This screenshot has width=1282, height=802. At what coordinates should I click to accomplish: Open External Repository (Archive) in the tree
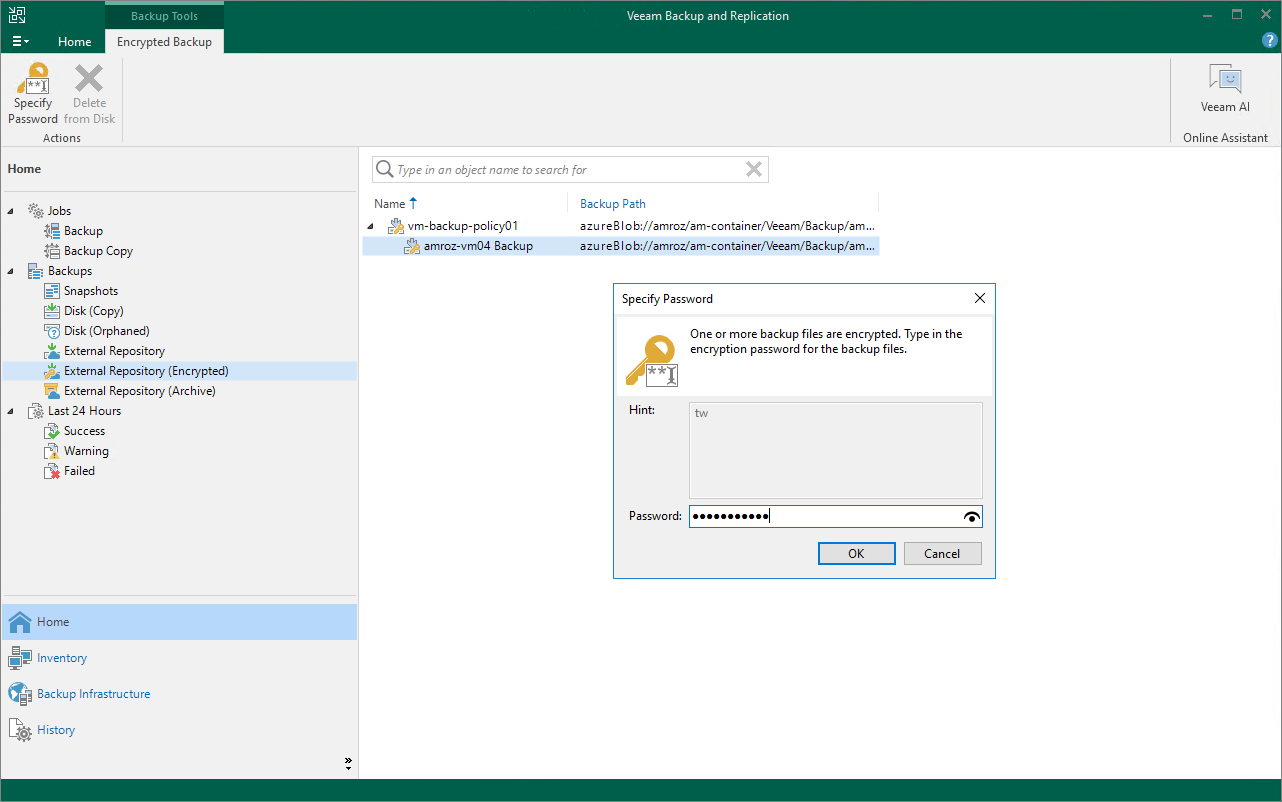click(139, 391)
